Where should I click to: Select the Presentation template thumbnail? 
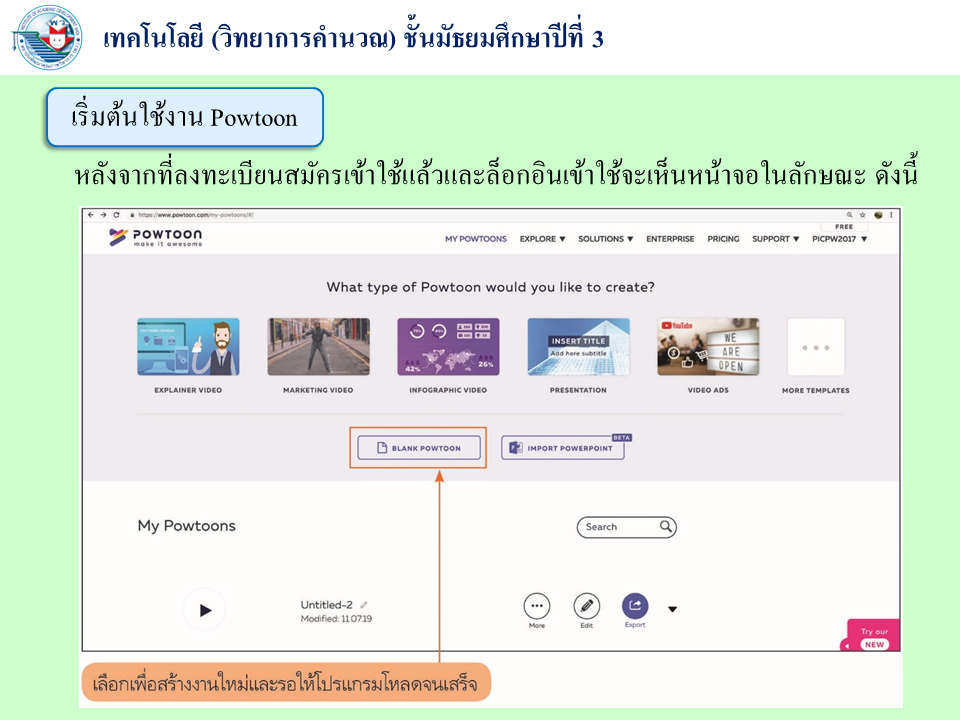pos(579,347)
